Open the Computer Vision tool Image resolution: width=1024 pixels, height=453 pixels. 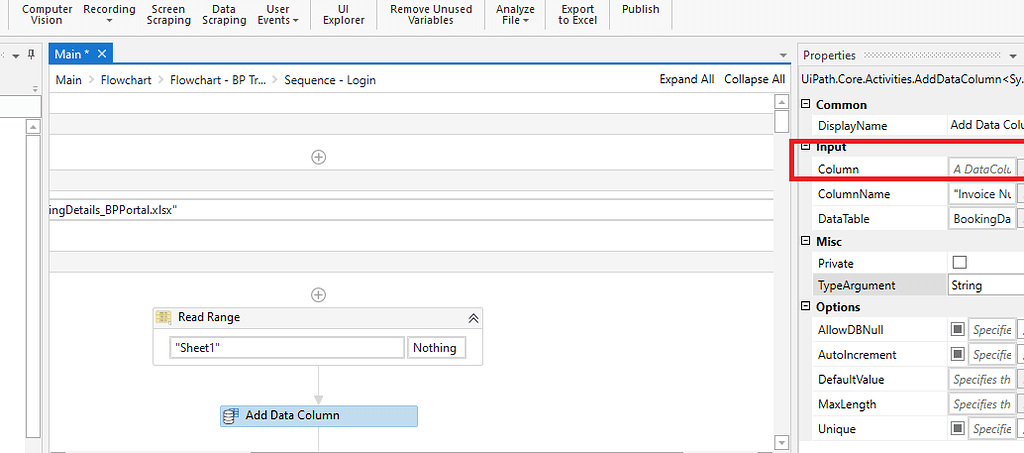click(x=47, y=14)
